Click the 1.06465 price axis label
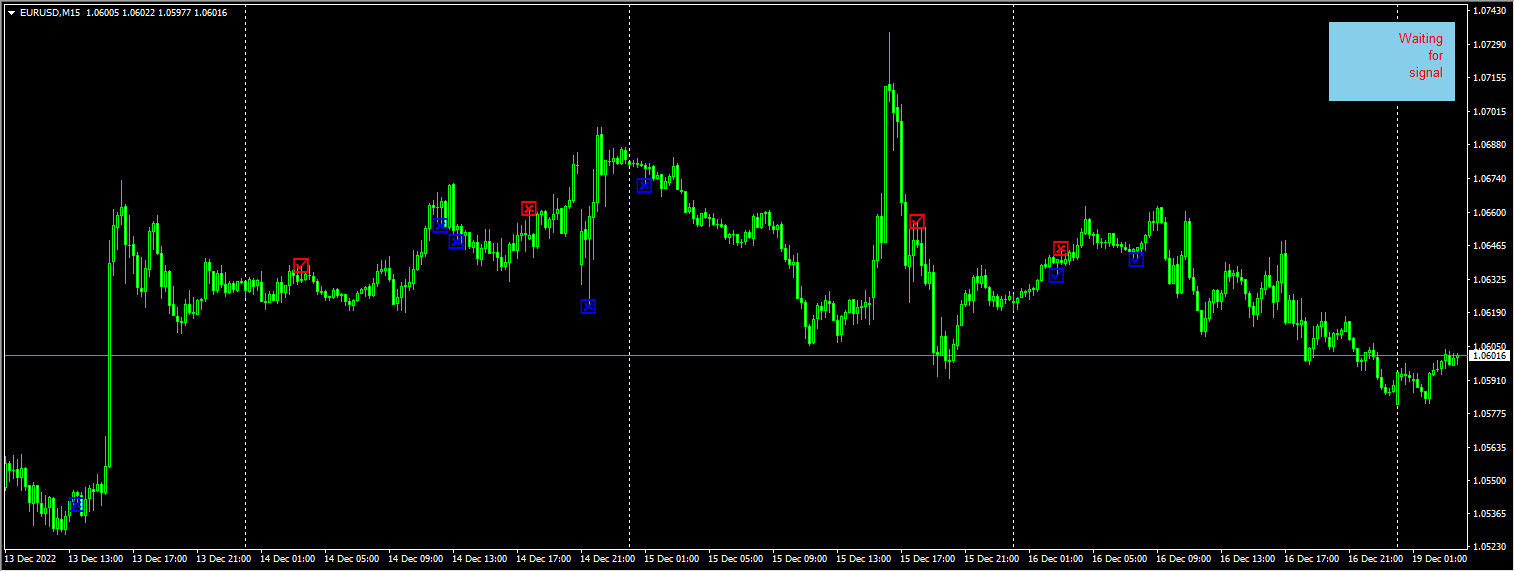 pyautogui.click(x=1490, y=245)
